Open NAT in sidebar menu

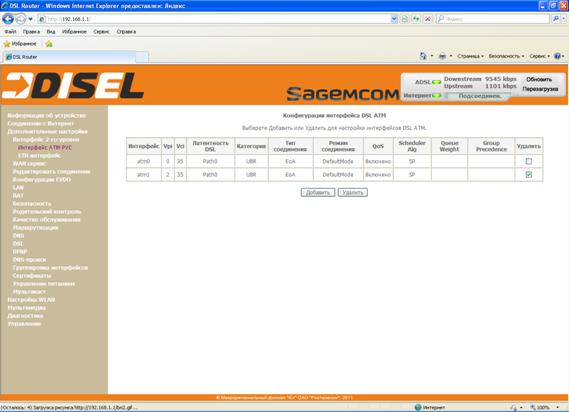click(18, 196)
